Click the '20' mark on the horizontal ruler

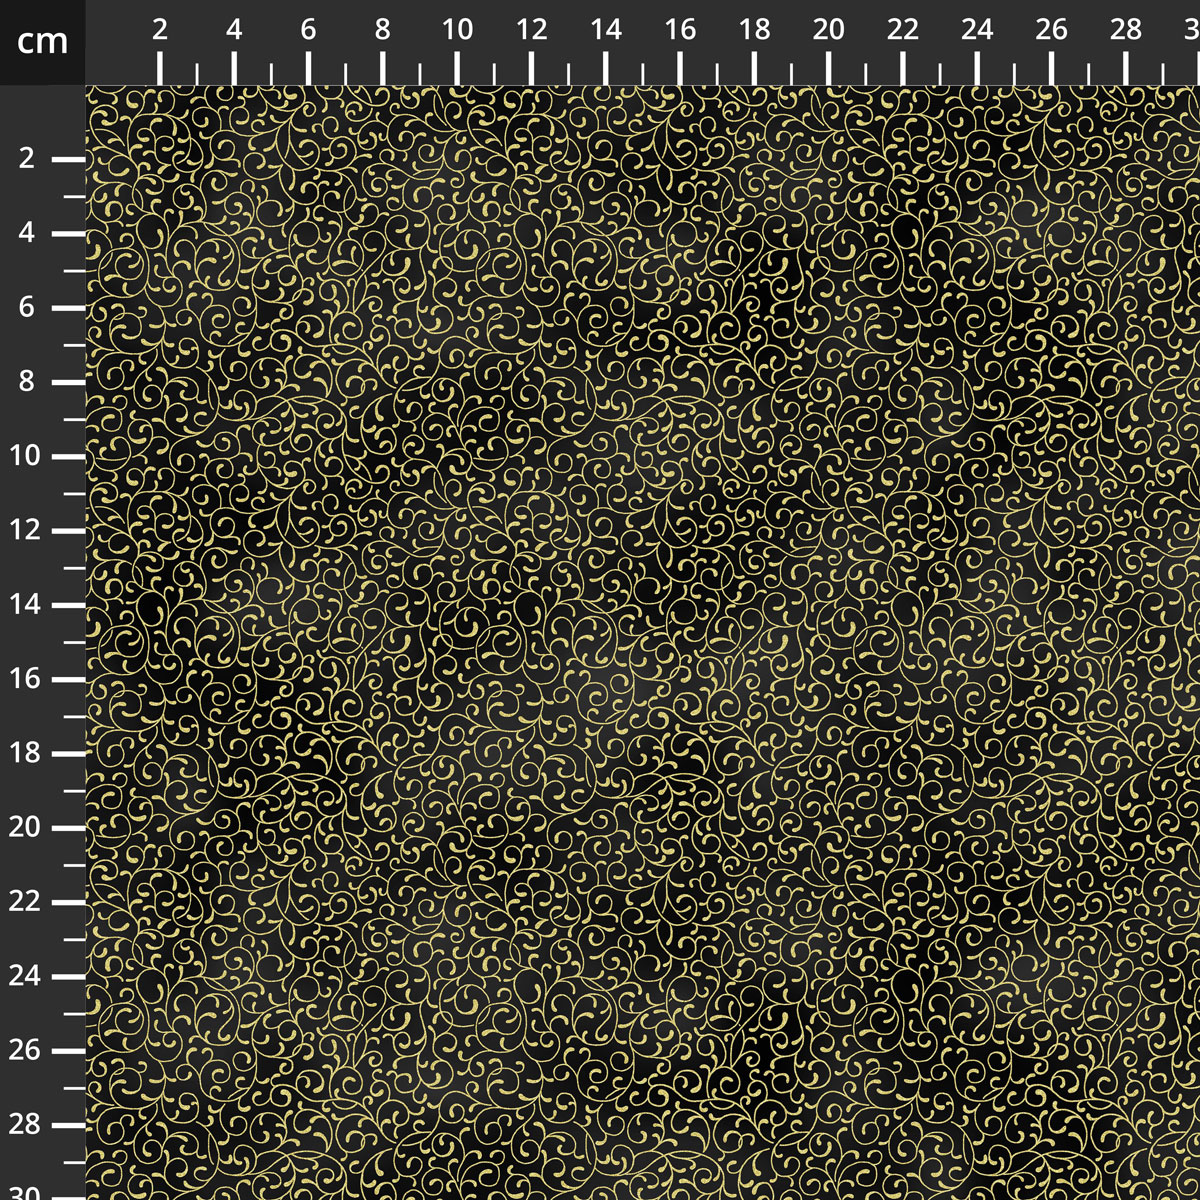[x=829, y=30]
